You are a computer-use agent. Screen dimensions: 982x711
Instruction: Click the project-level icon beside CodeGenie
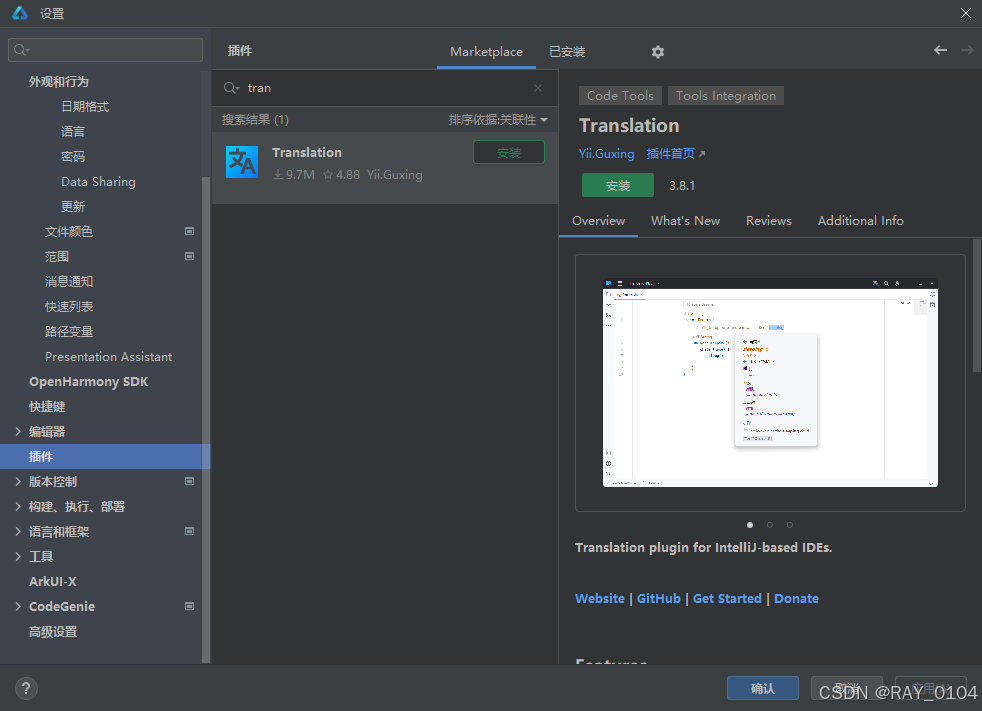(x=189, y=606)
